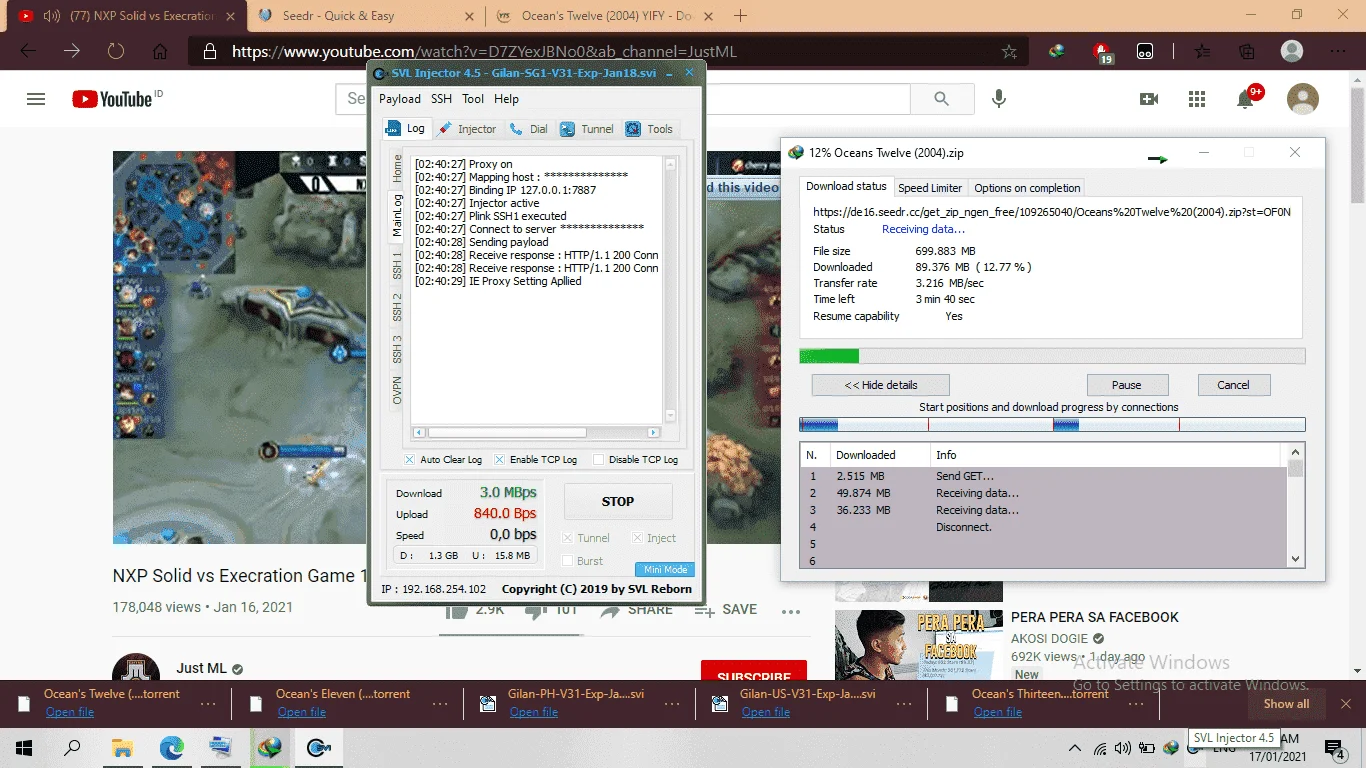Open the Options on completion tab
The image size is (1366, 768).
coord(1027,188)
